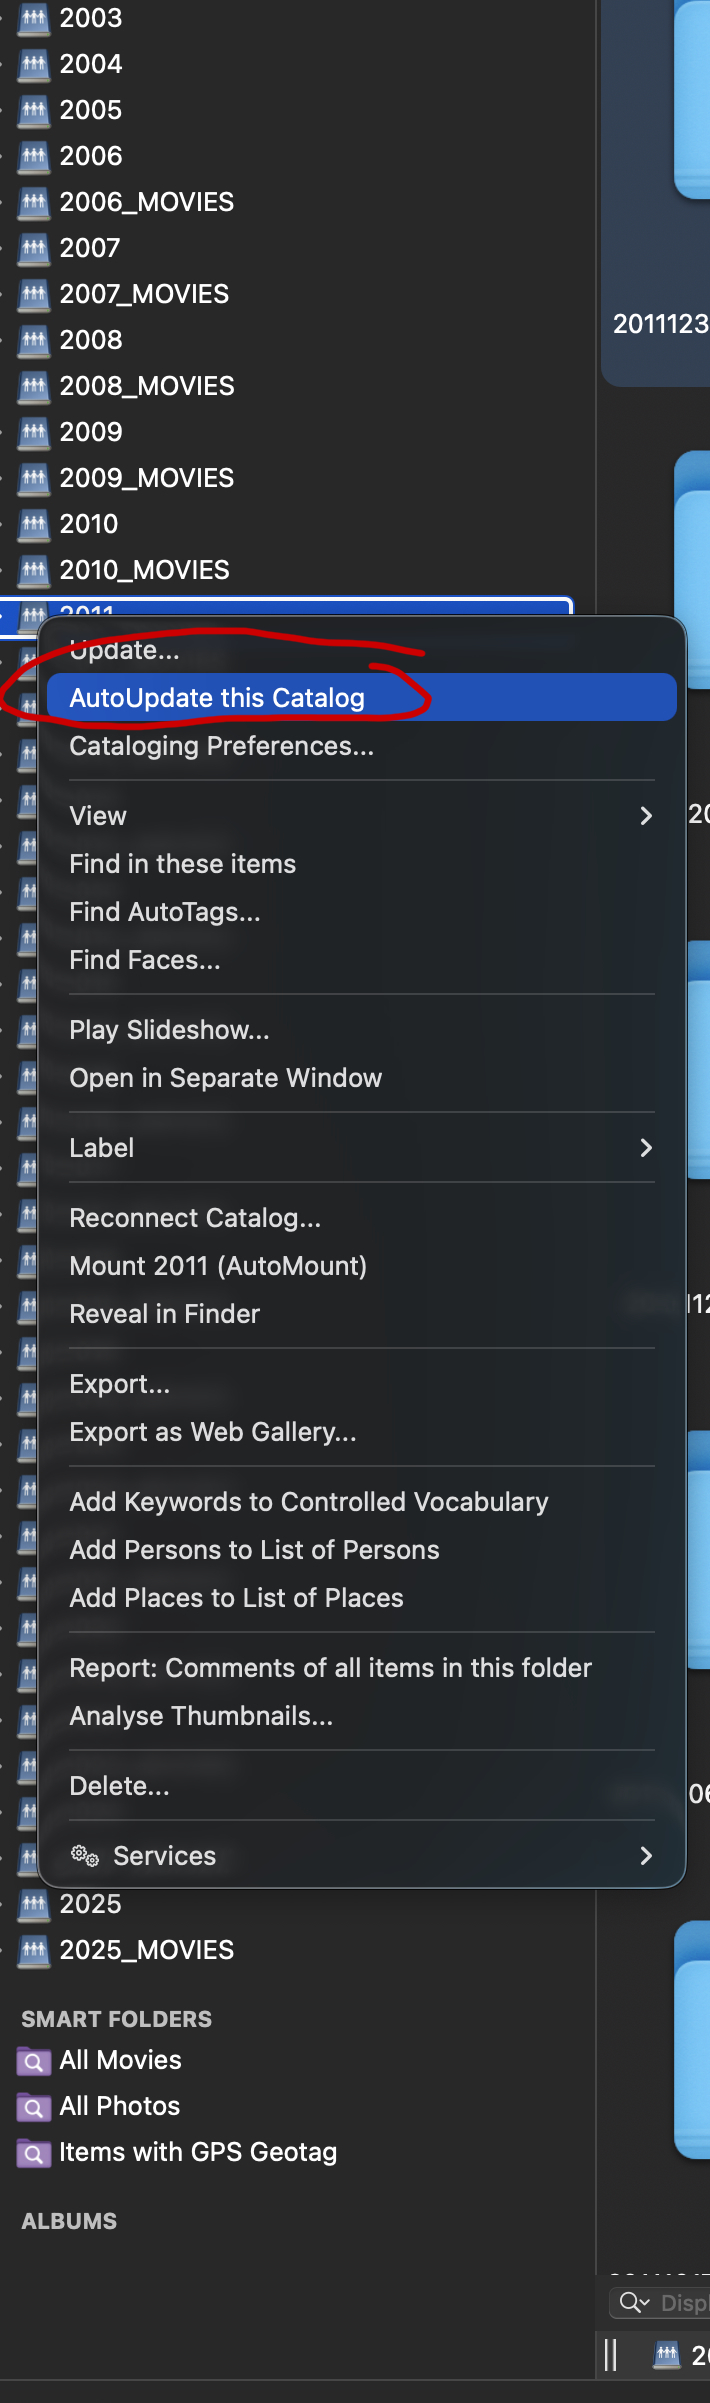Choose AutoUpdate this Catalog
Image resolution: width=710 pixels, height=2403 pixels.
pos(217,698)
